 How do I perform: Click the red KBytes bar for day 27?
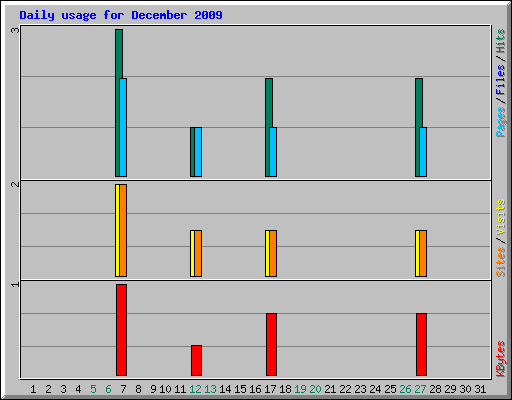pyautogui.click(x=421, y=344)
